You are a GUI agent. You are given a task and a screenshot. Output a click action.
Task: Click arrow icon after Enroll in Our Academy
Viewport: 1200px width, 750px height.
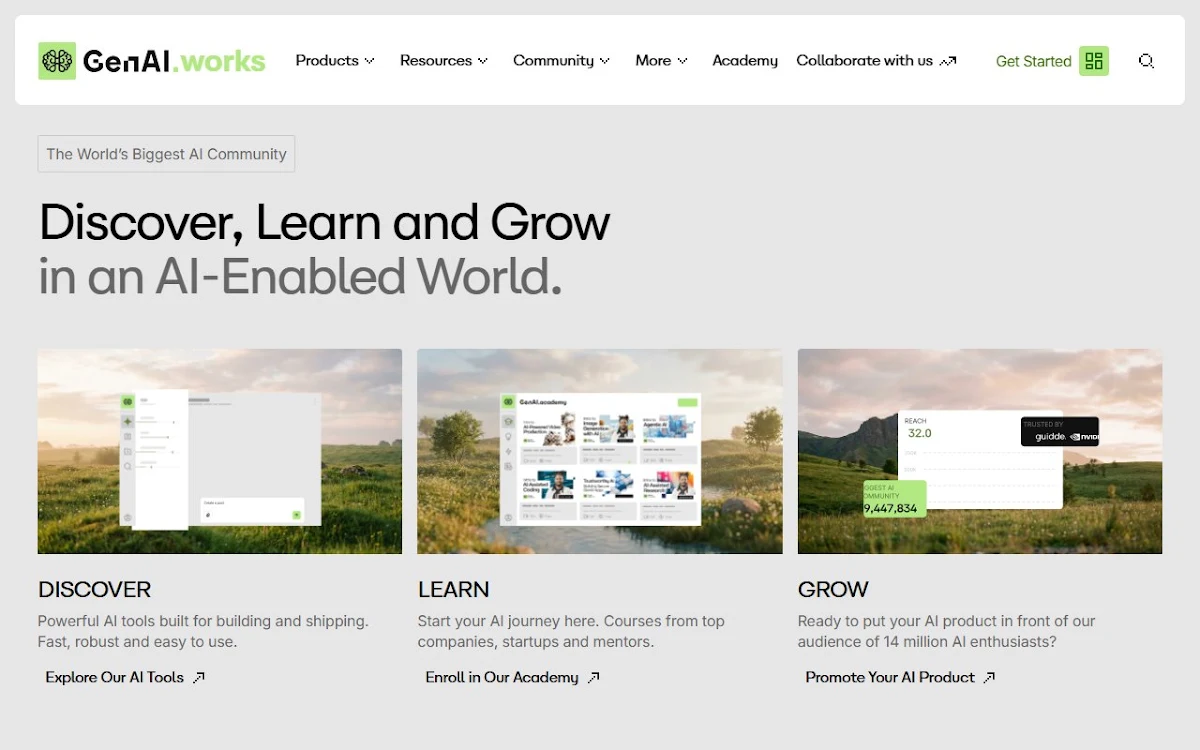[x=594, y=677]
